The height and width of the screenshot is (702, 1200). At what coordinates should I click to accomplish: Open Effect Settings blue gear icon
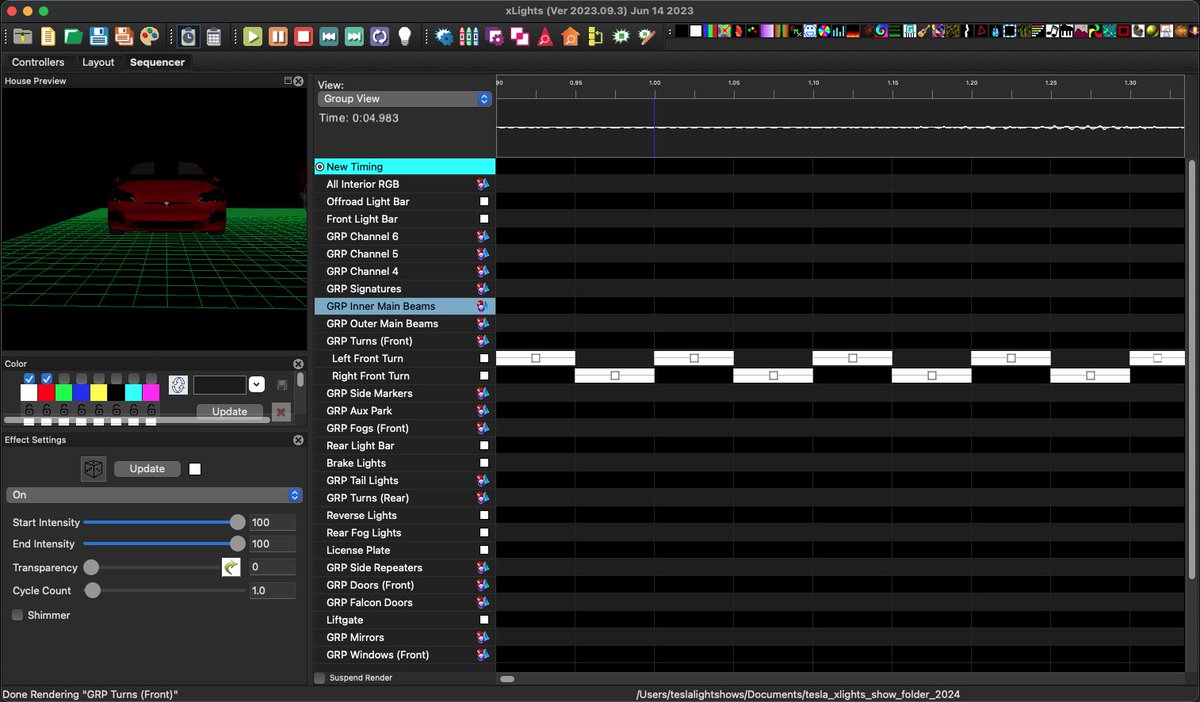(x=444, y=36)
